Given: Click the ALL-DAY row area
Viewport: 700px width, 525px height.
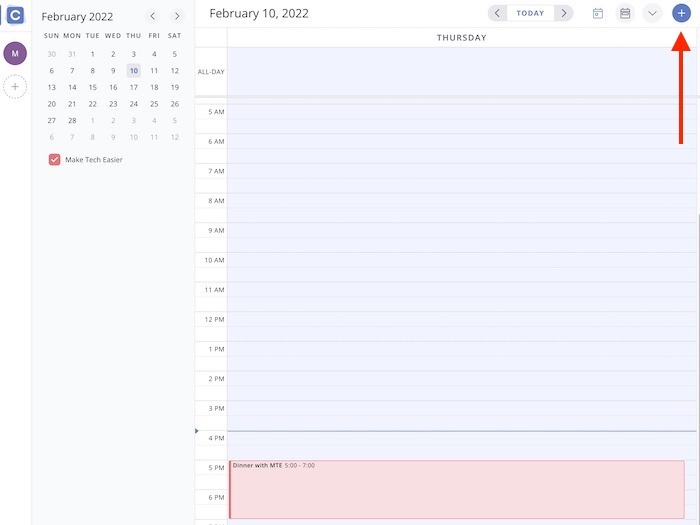Looking at the screenshot, I should click(462, 71).
